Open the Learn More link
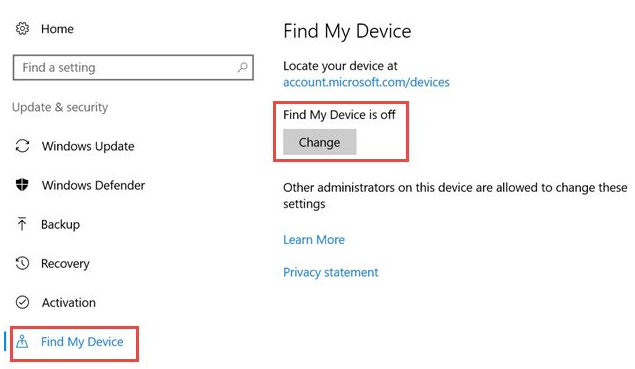The image size is (635, 369). click(x=314, y=240)
